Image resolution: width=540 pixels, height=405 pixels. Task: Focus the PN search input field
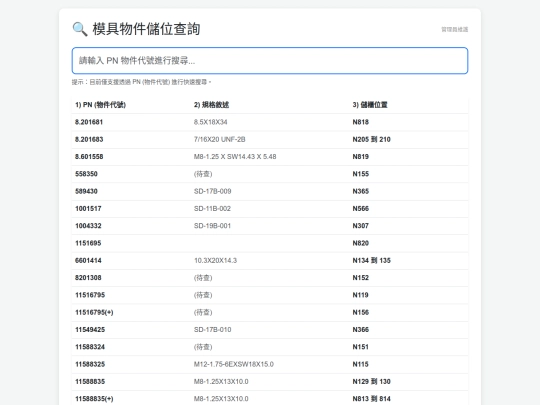pos(270,61)
